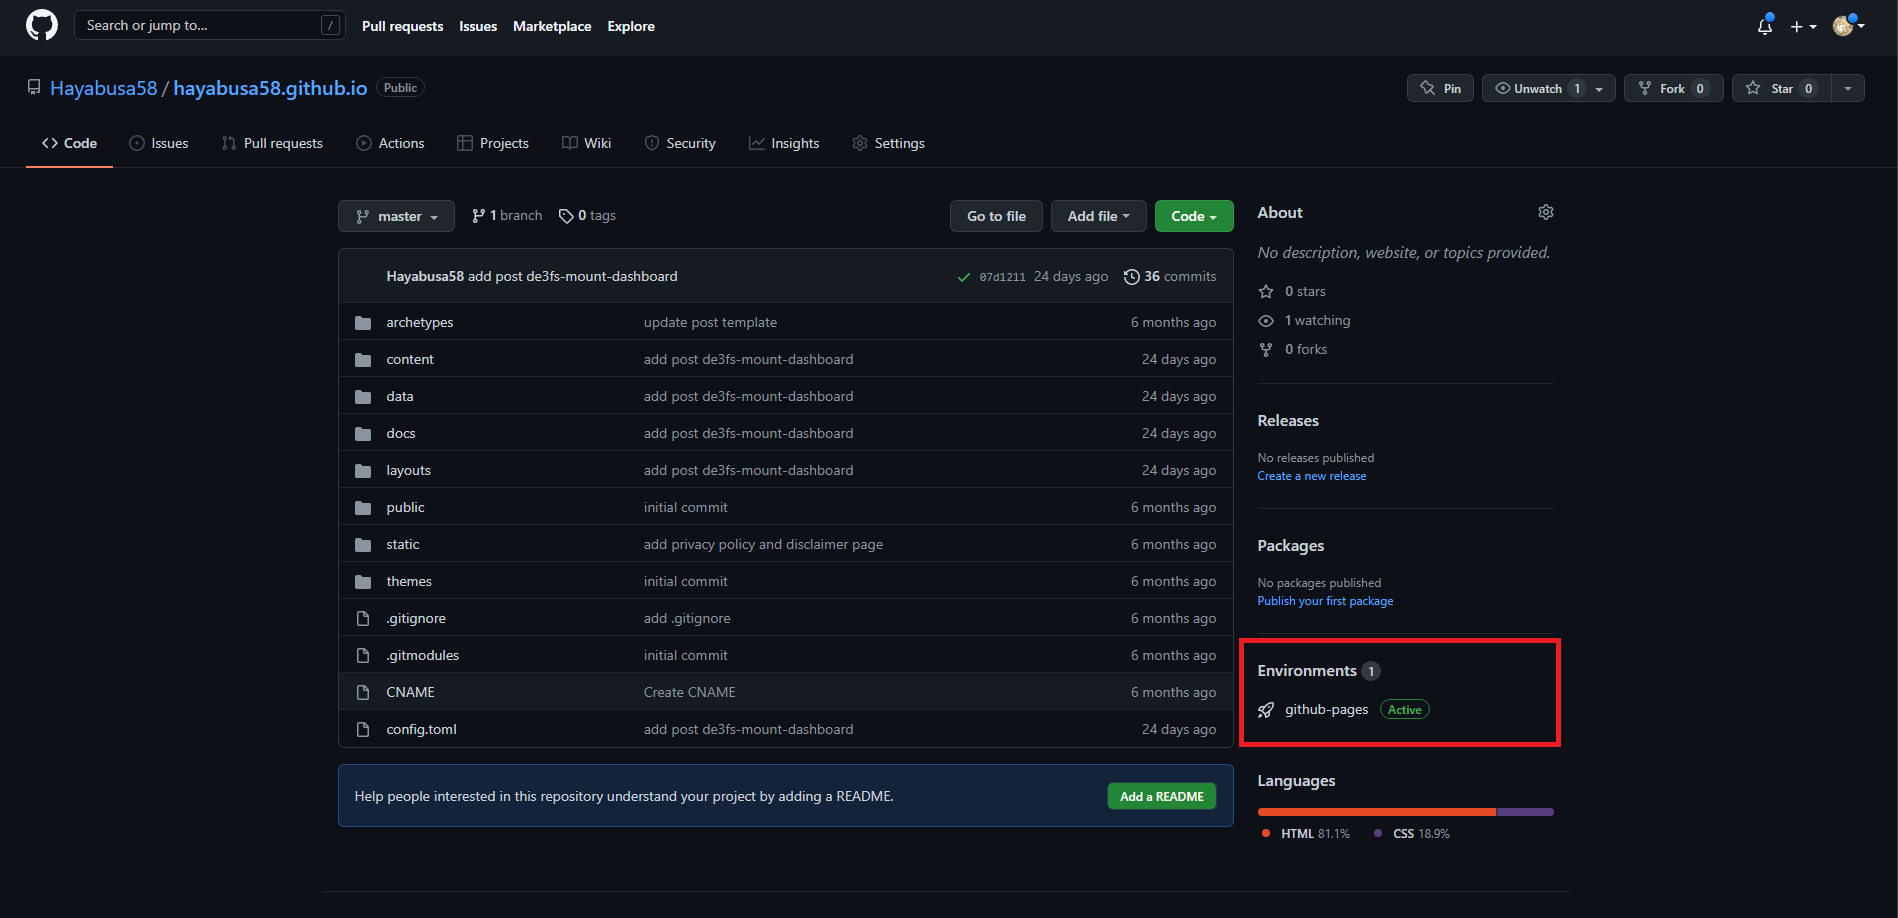Click the github-pages rocket icon
The width and height of the screenshot is (1898, 918).
coord(1266,710)
